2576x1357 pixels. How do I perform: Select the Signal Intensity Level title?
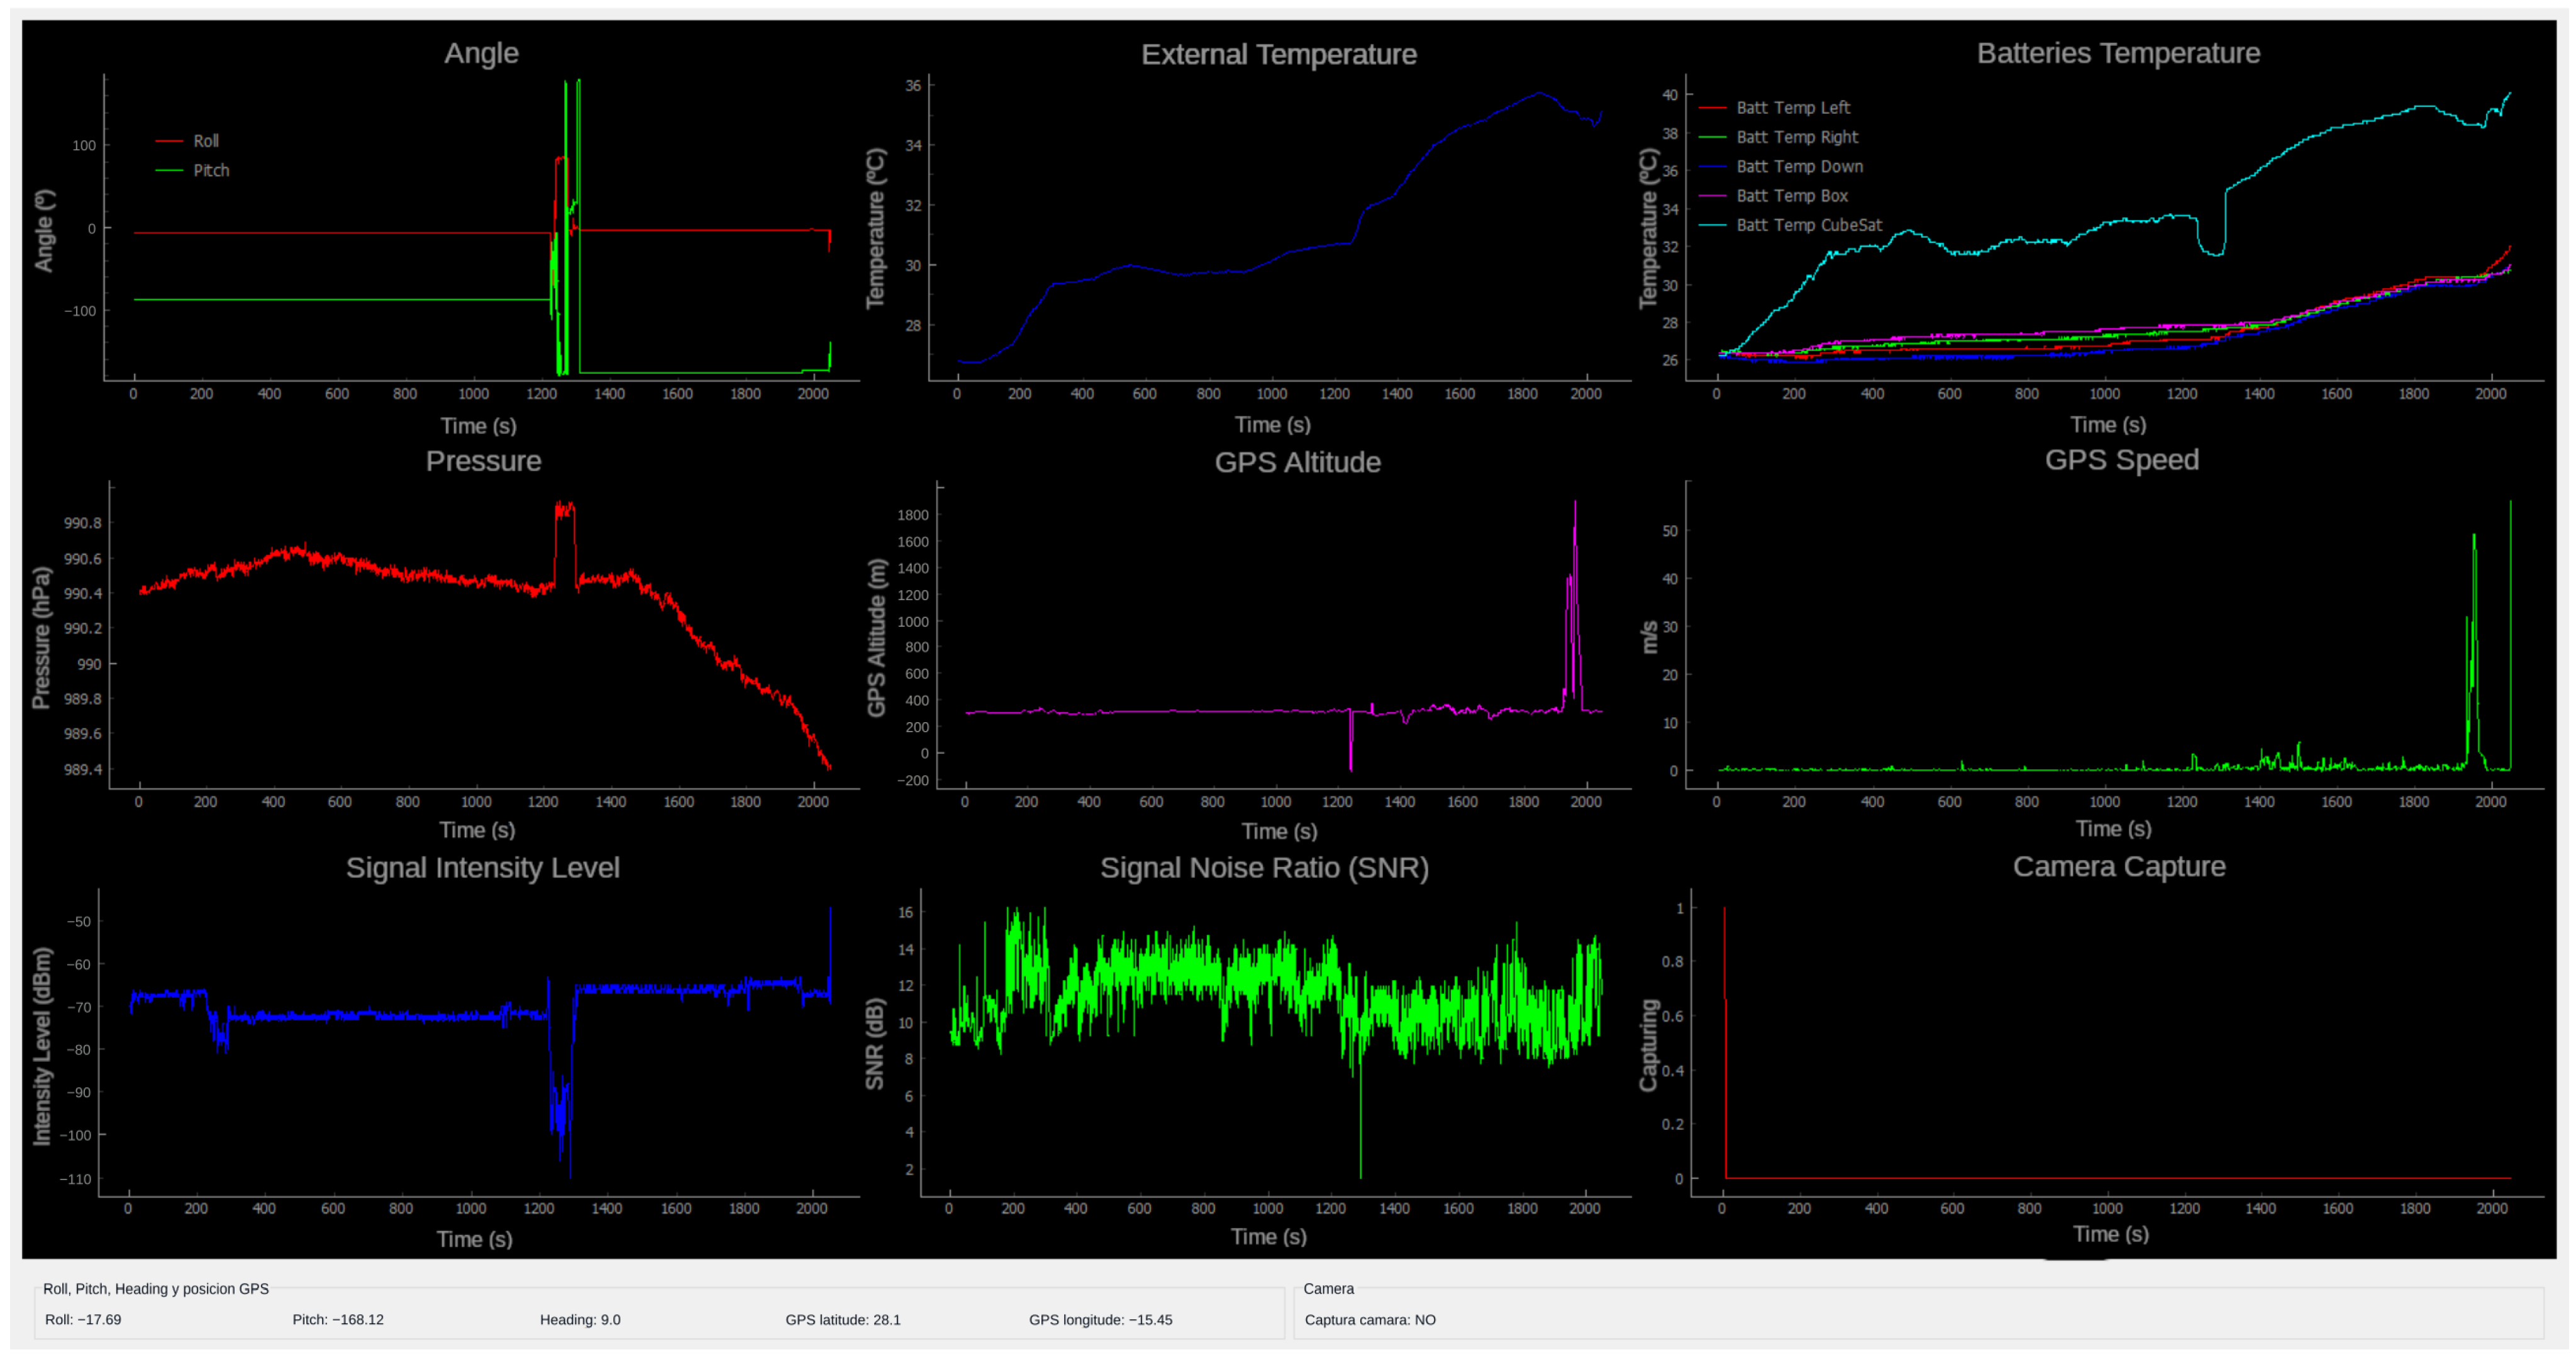click(482, 867)
